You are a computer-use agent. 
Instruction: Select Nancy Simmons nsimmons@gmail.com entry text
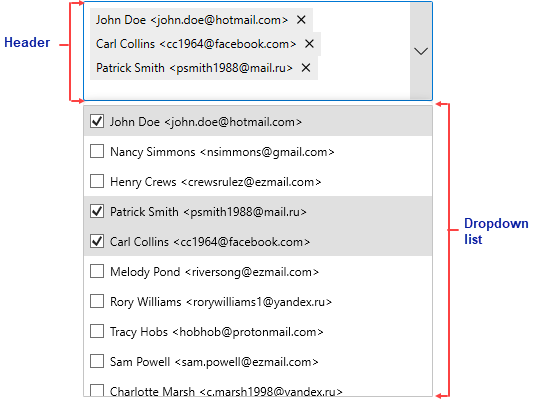222,152
